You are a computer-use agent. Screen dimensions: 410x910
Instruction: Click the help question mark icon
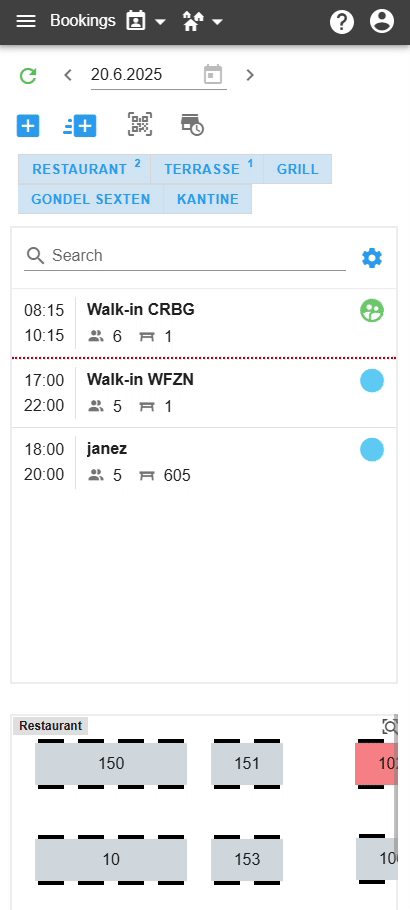point(342,22)
